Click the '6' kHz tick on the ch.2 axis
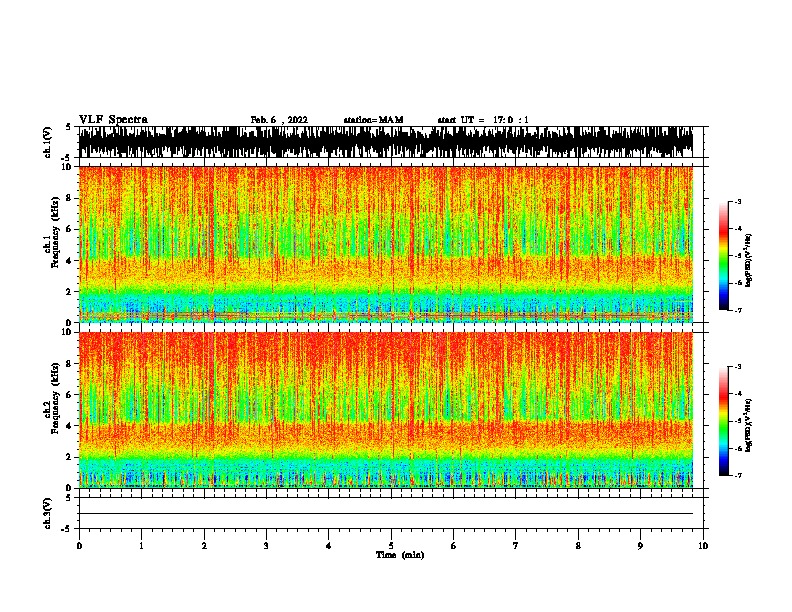The width and height of the screenshot is (792, 612). (69, 394)
